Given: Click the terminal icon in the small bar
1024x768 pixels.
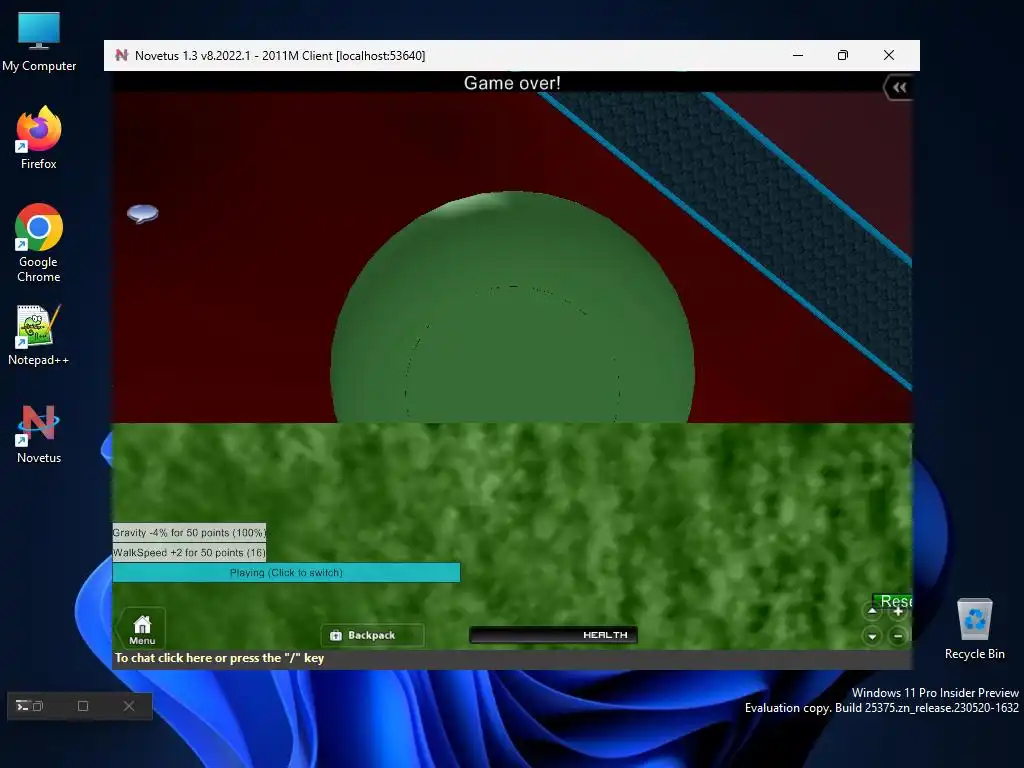Looking at the screenshot, I should 22,706.
